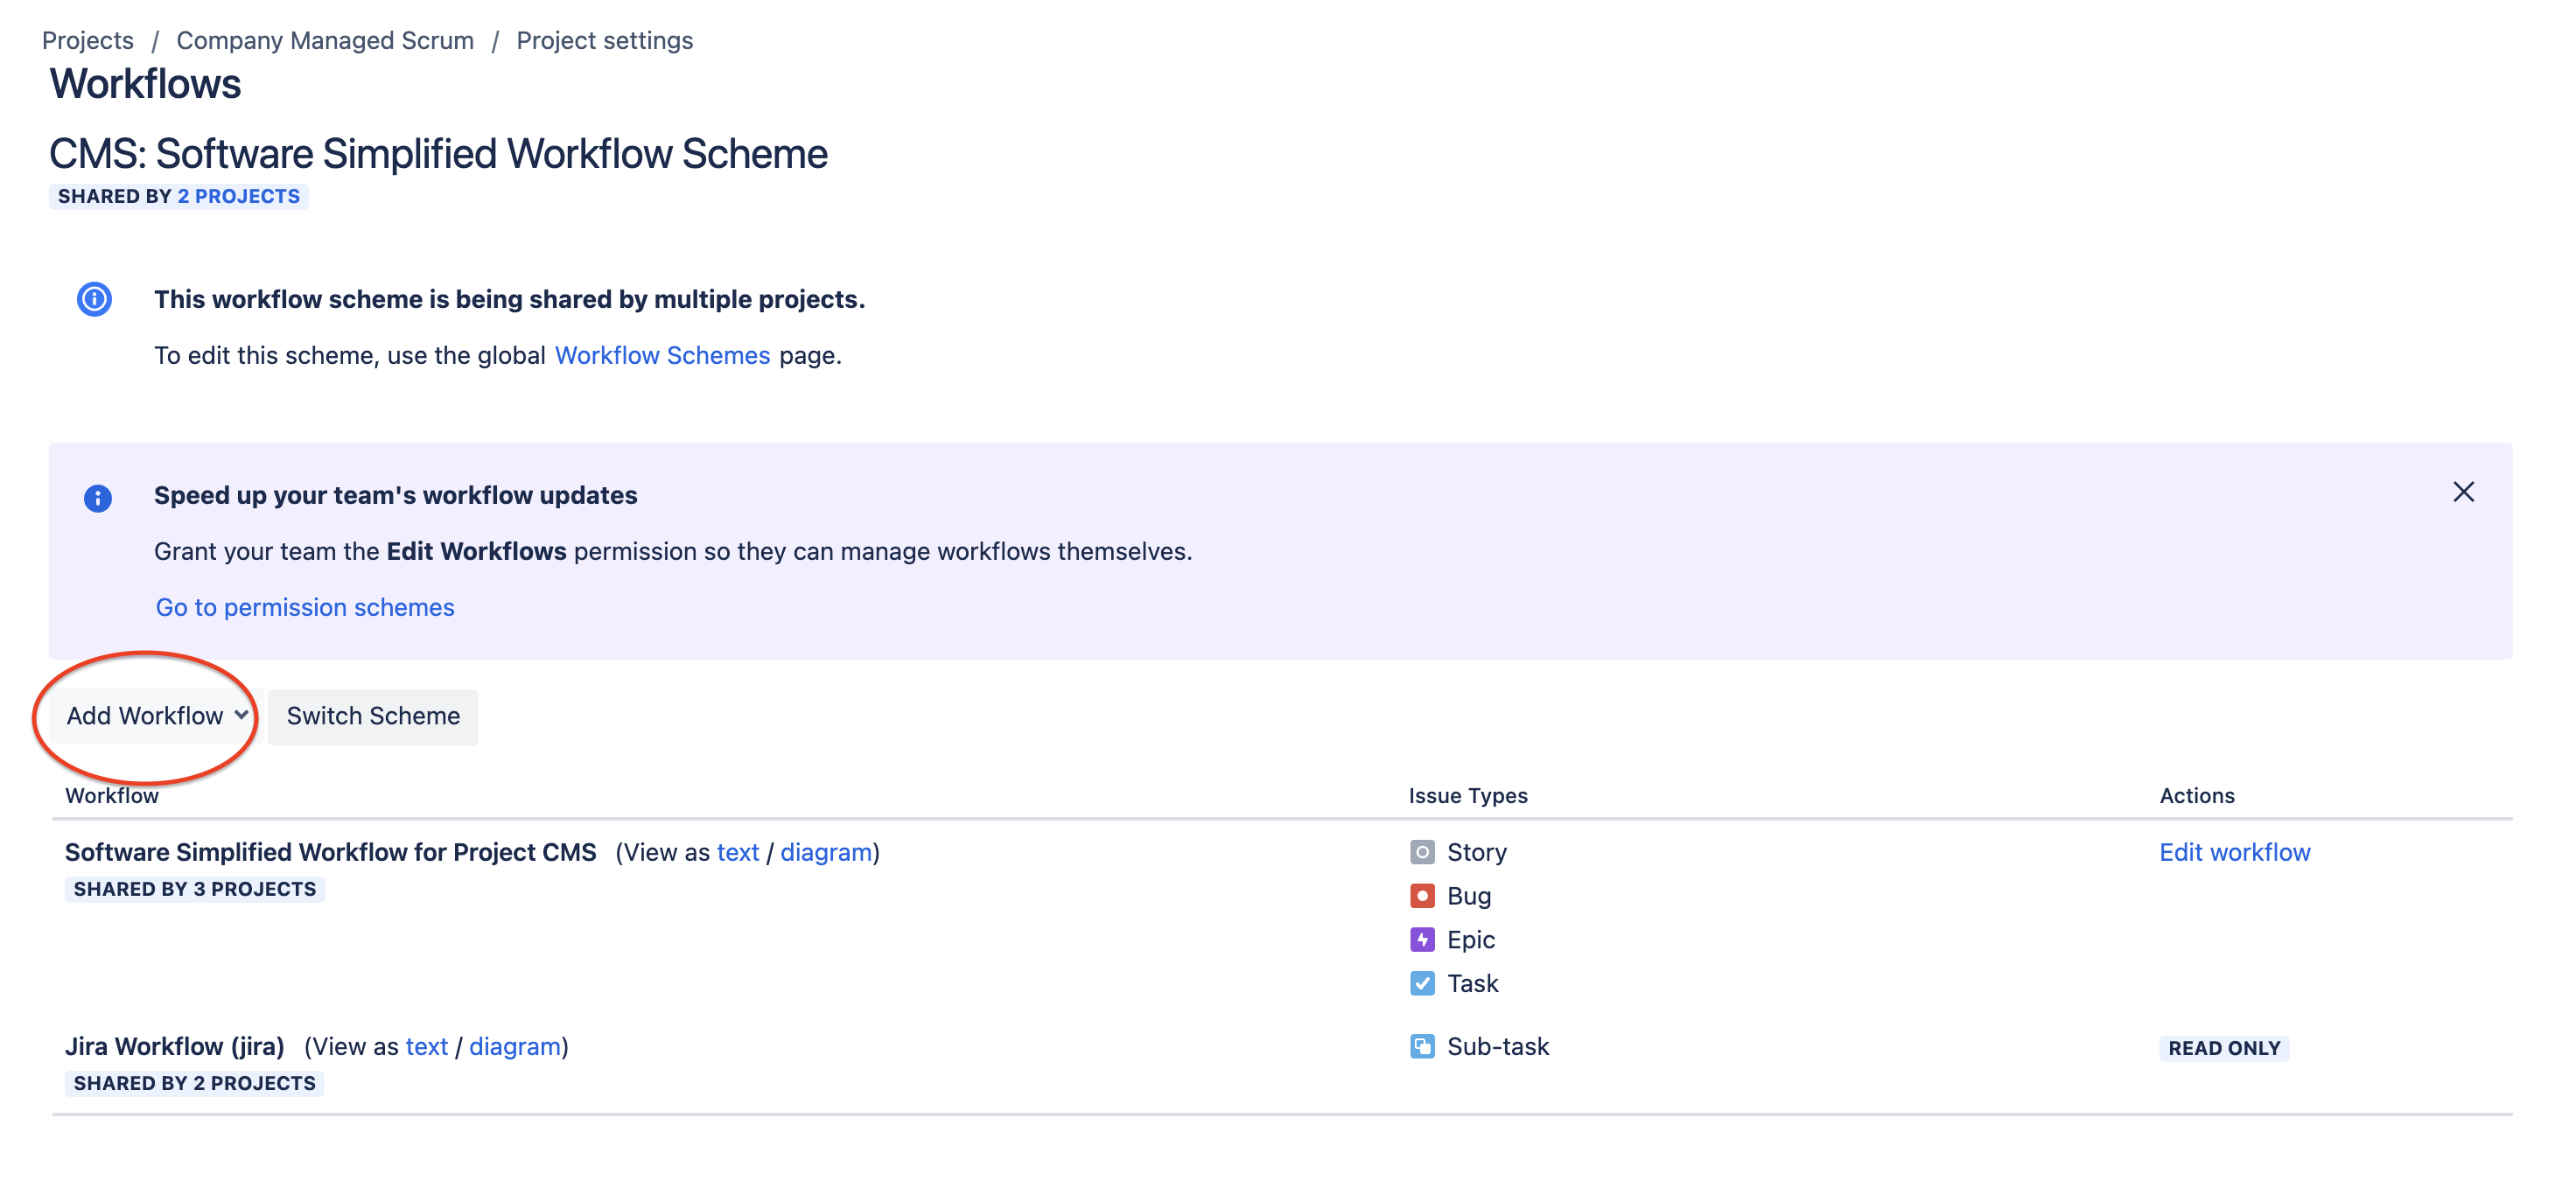Image resolution: width=2576 pixels, height=1202 pixels.
Task: Open the global Workflow Schemes link
Action: [x=662, y=356]
